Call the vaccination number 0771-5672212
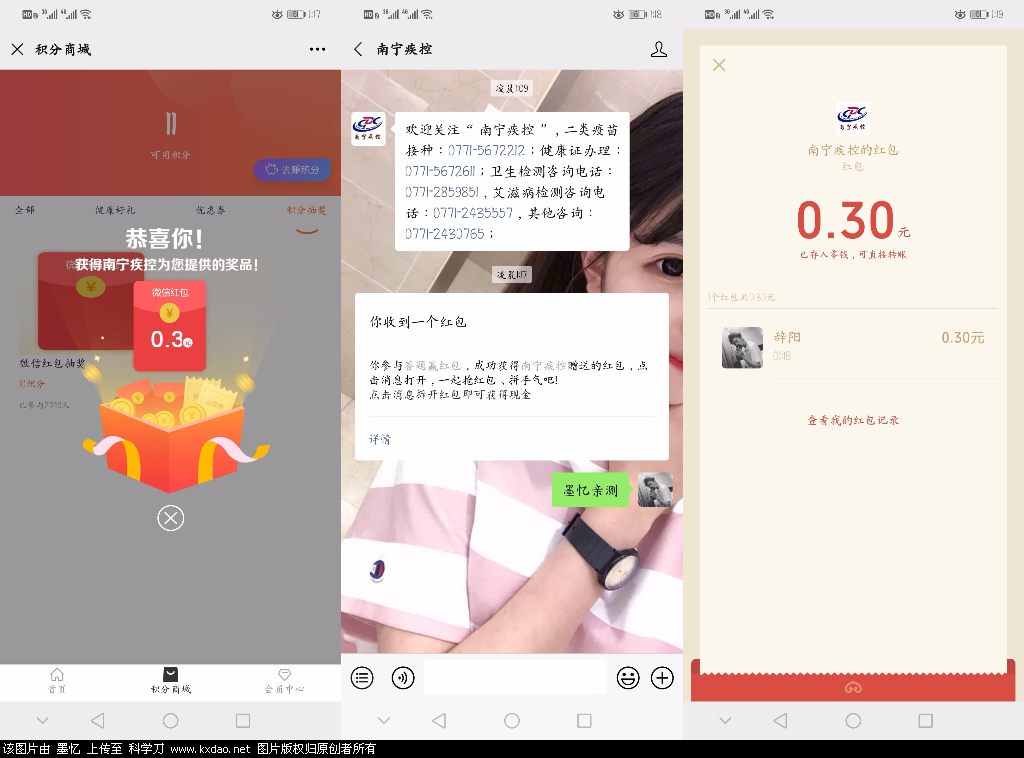The width and height of the screenshot is (1024, 758). point(487,150)
